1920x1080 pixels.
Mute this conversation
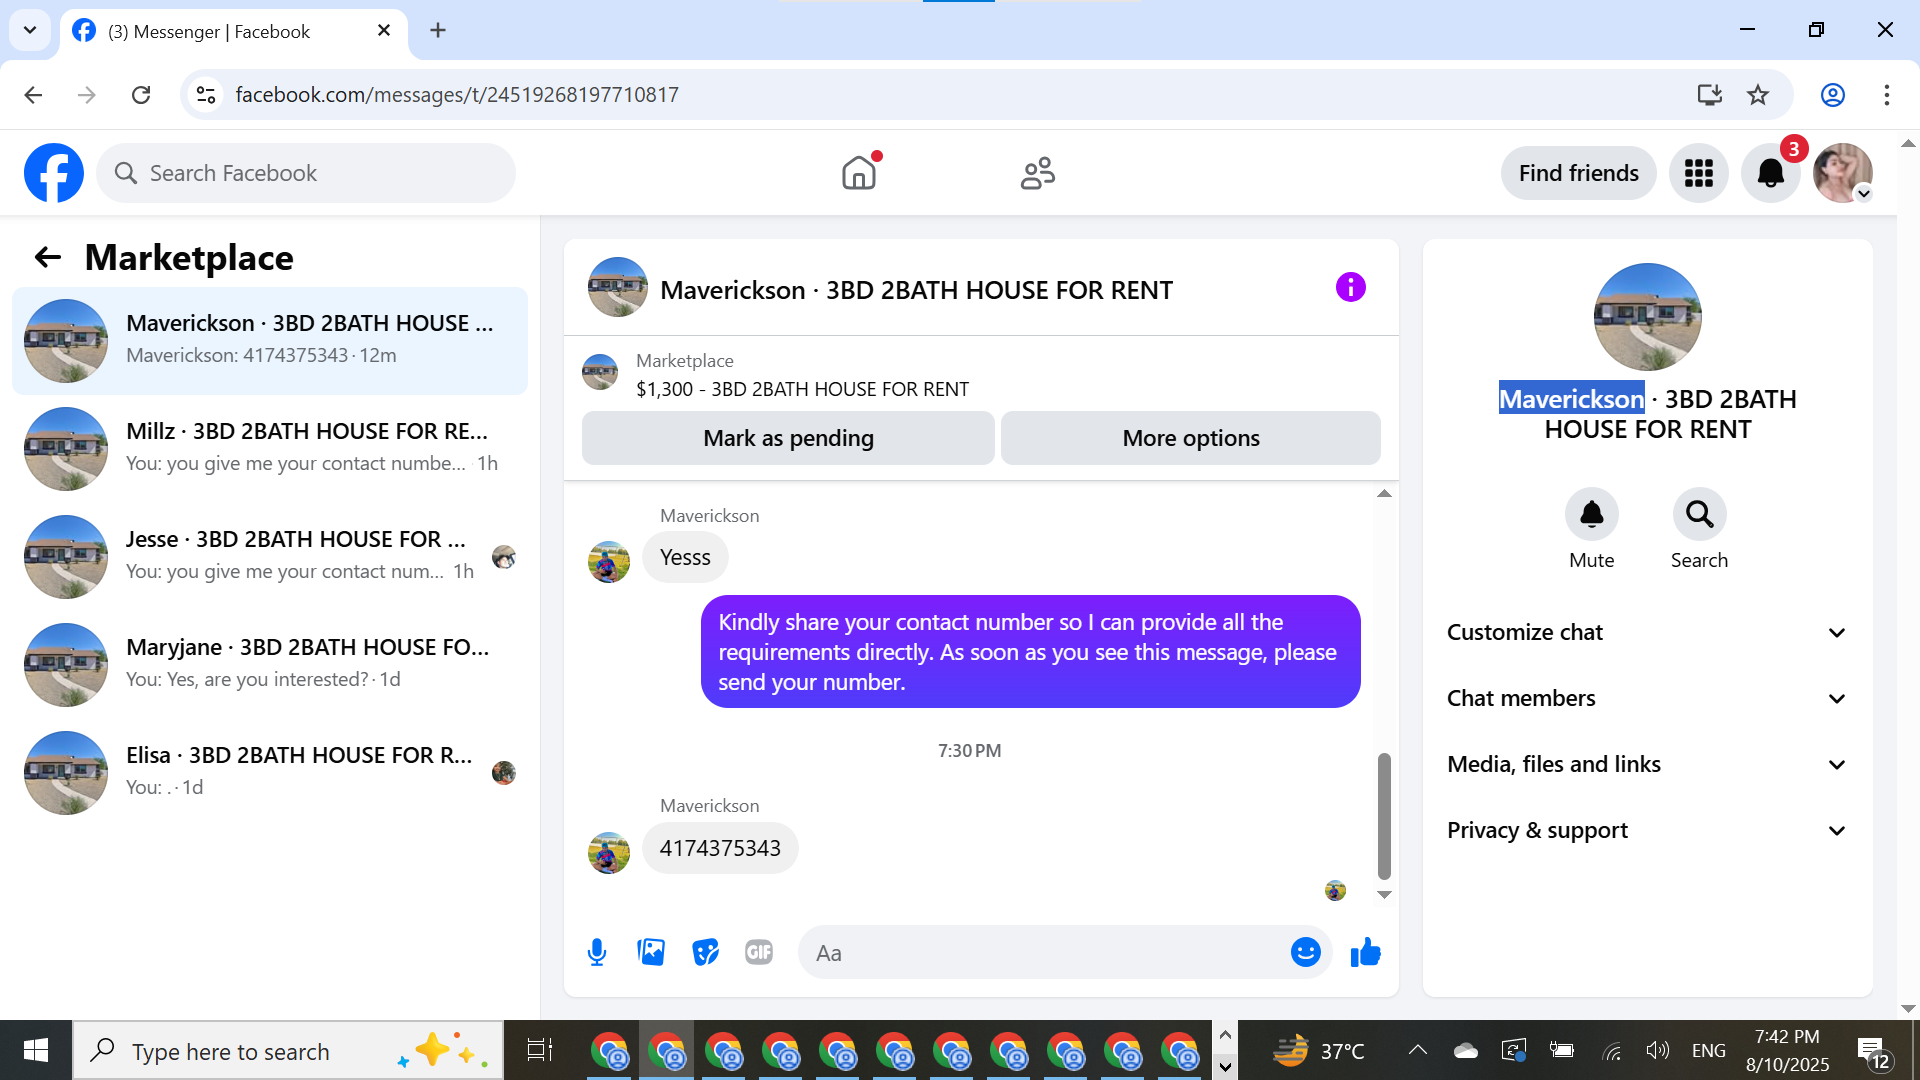1591,514
